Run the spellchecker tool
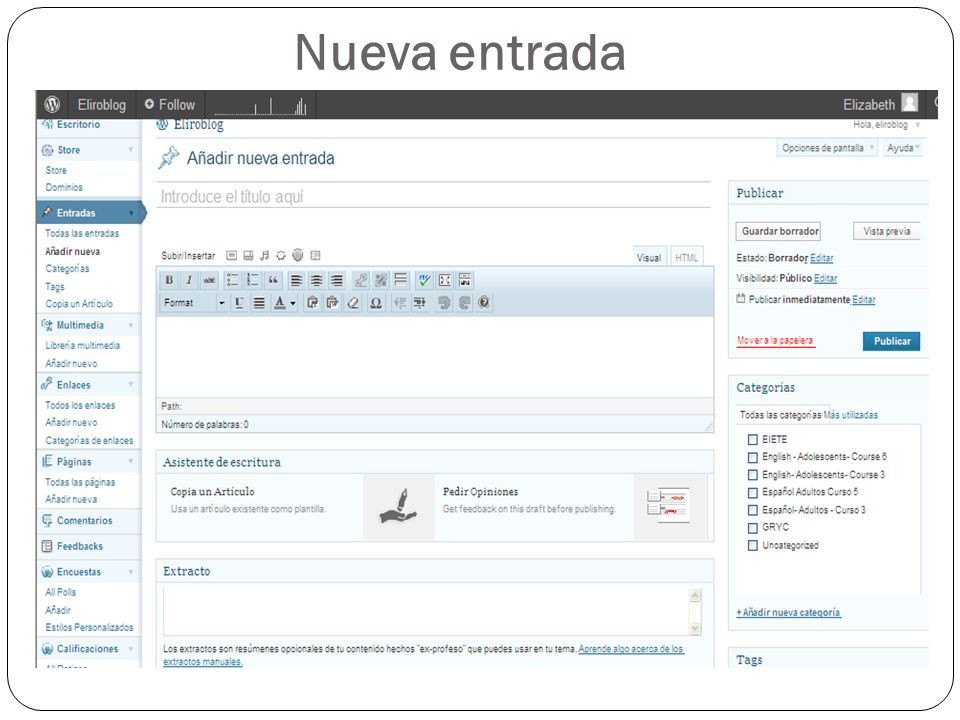Image resolution: width=960 pixels, height=720 pixels. (424, 280)
